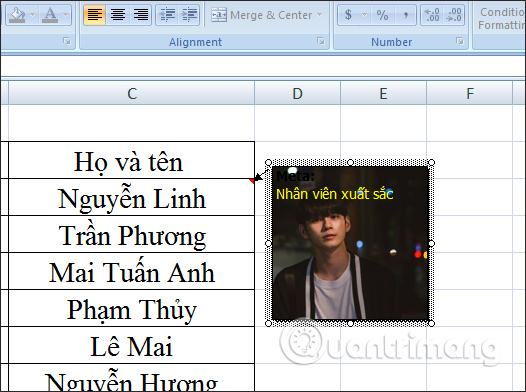
Task: Open the Alignment group dialog launcher
Action: [321, 41]
